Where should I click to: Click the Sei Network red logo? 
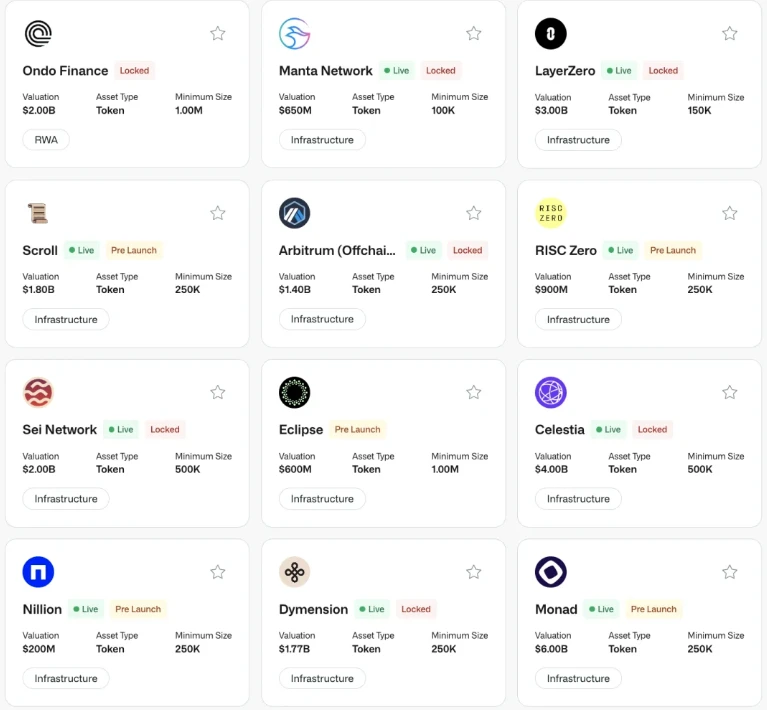point(38,392)
